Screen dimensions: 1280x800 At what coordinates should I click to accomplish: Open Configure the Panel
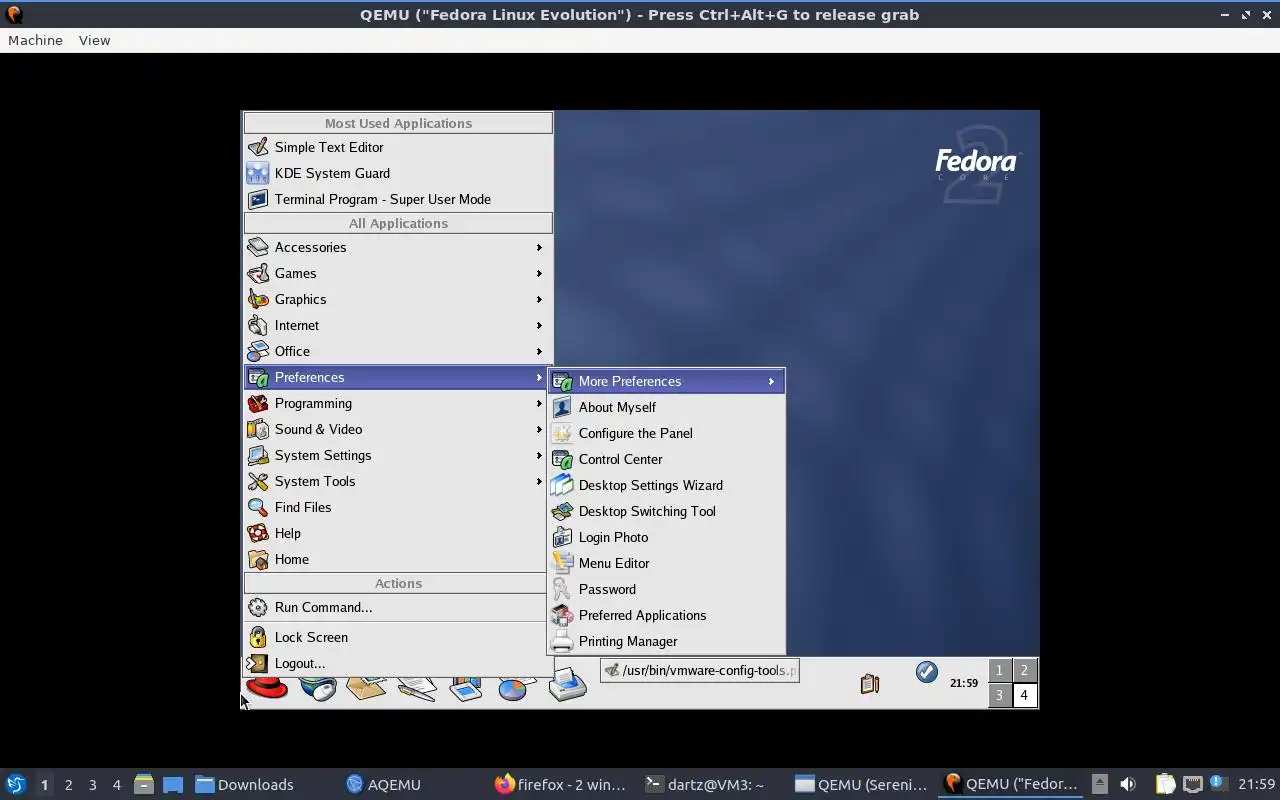(x=667, y=433)
